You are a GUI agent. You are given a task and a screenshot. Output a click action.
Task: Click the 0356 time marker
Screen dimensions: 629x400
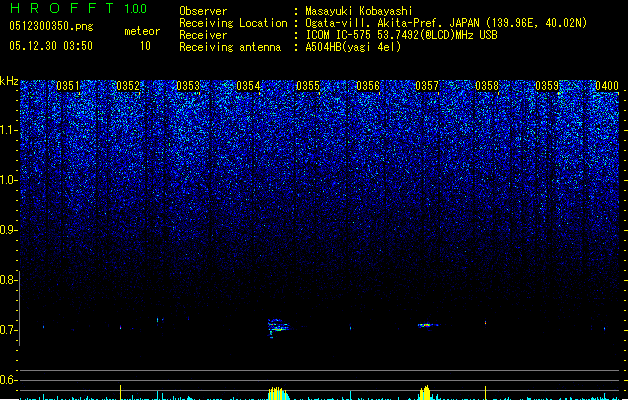click(368, 85)
